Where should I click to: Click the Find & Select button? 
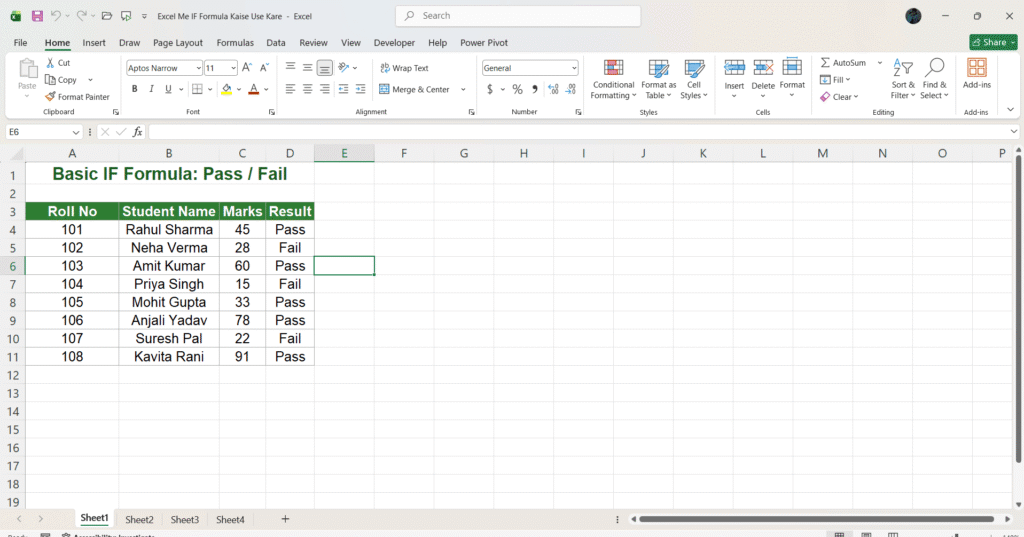935,79
